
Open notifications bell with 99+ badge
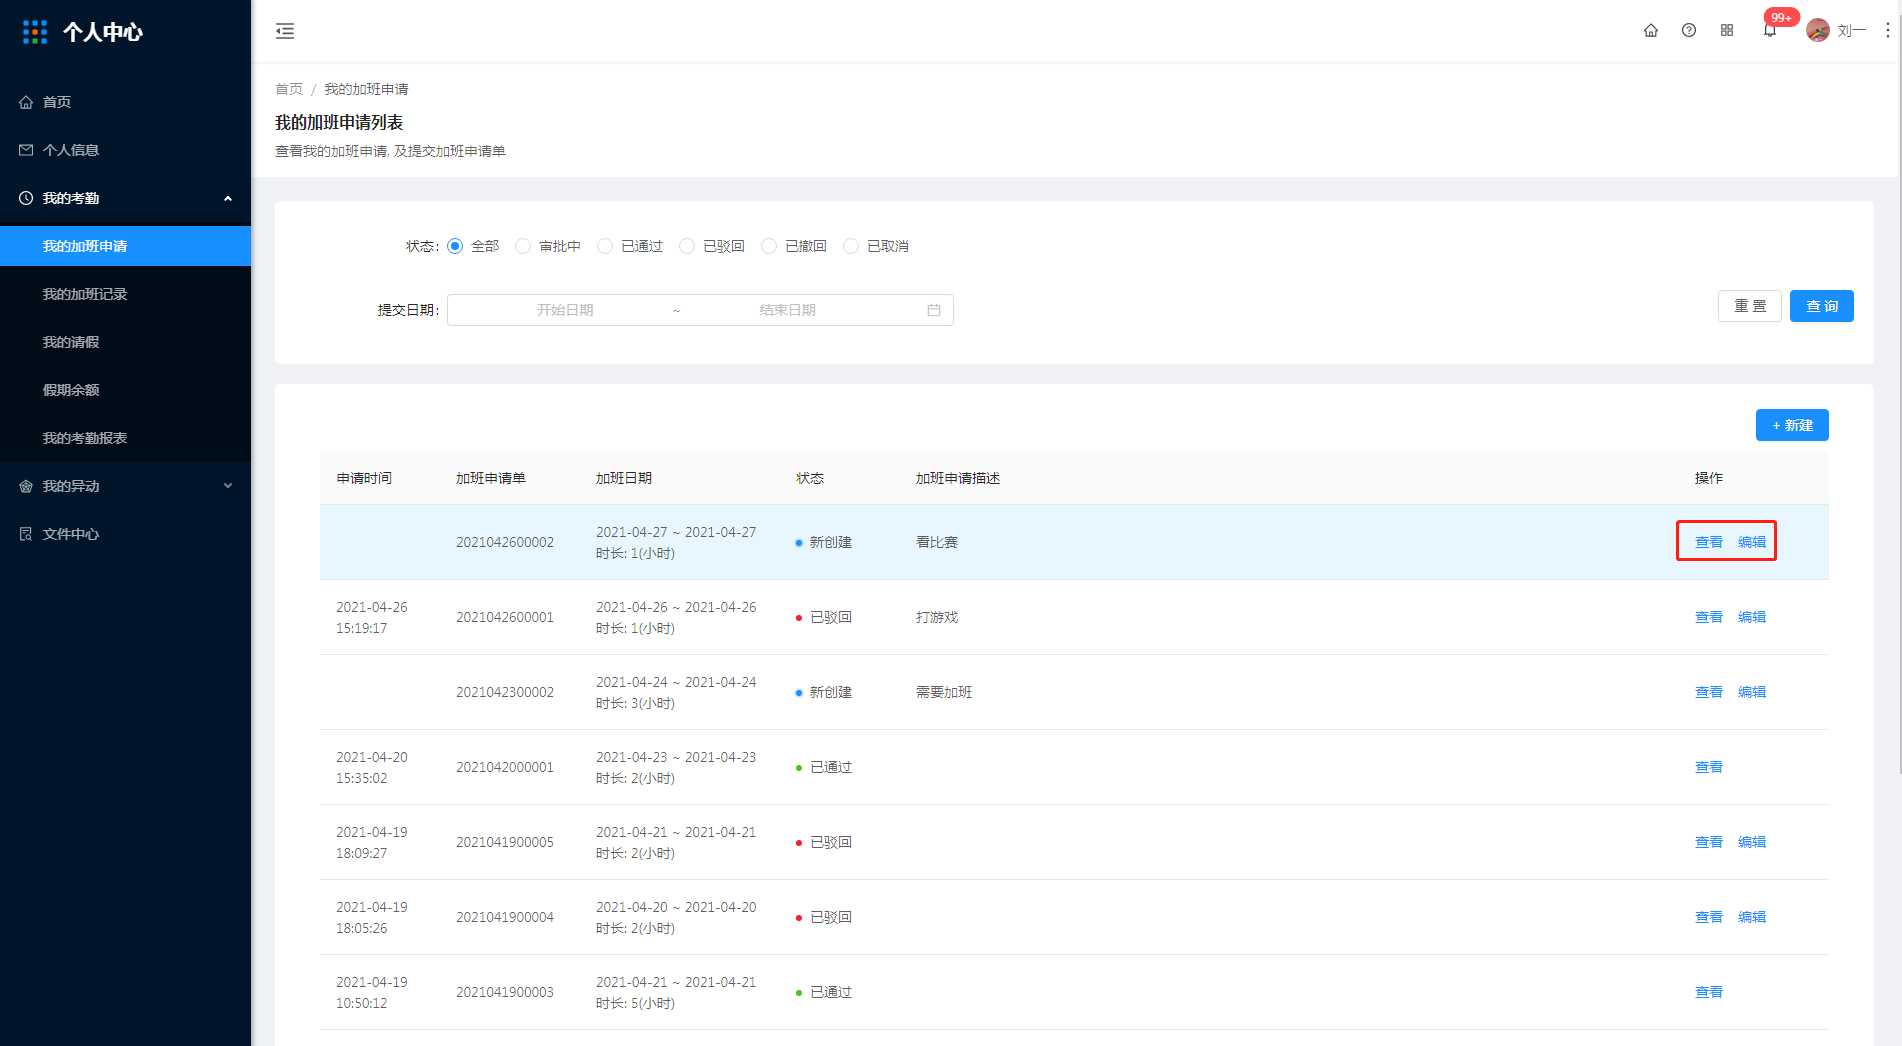(x=1770, y=31)
